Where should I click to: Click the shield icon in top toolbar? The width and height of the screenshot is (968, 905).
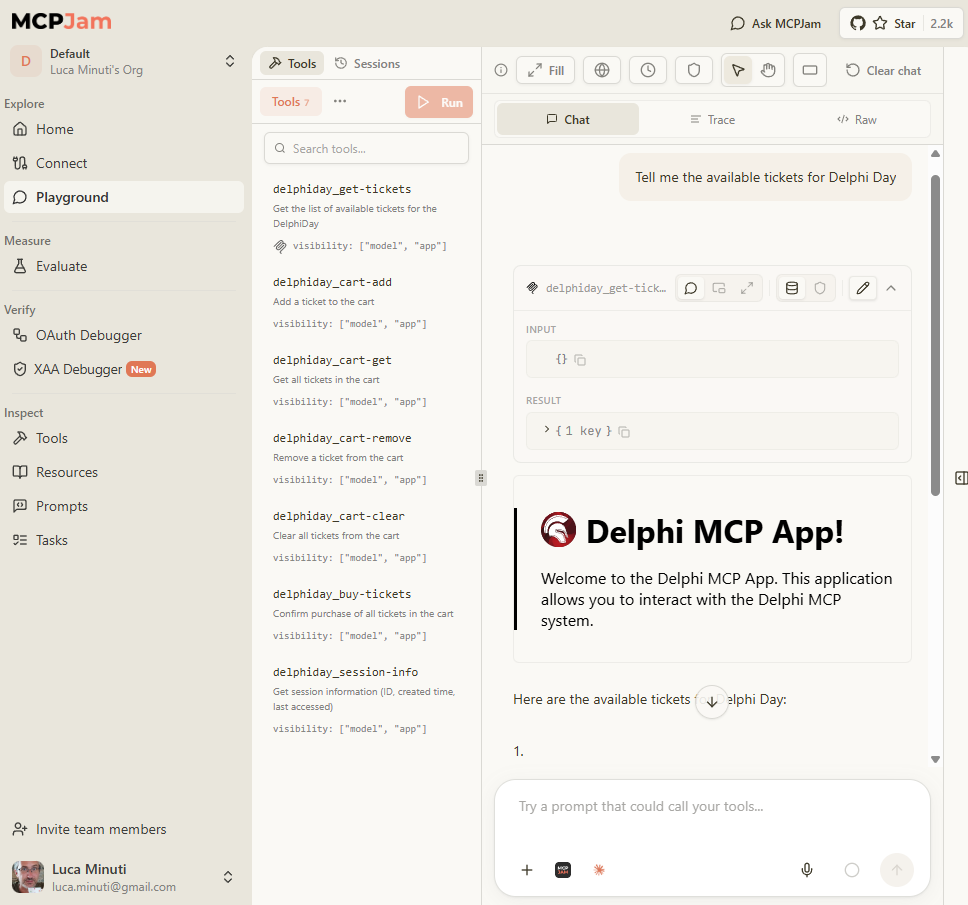click(x=694, y=70)
